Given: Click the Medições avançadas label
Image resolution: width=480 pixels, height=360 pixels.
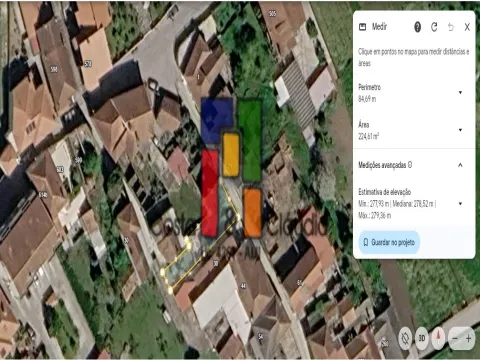Looking at the screenshot, I should pos(382,165).
